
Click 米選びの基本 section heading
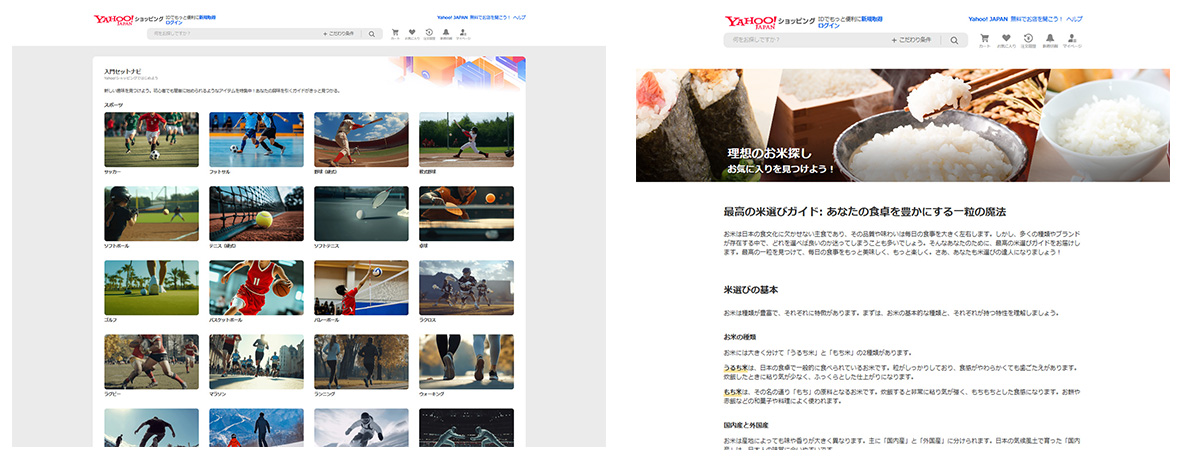coord(751,289)
